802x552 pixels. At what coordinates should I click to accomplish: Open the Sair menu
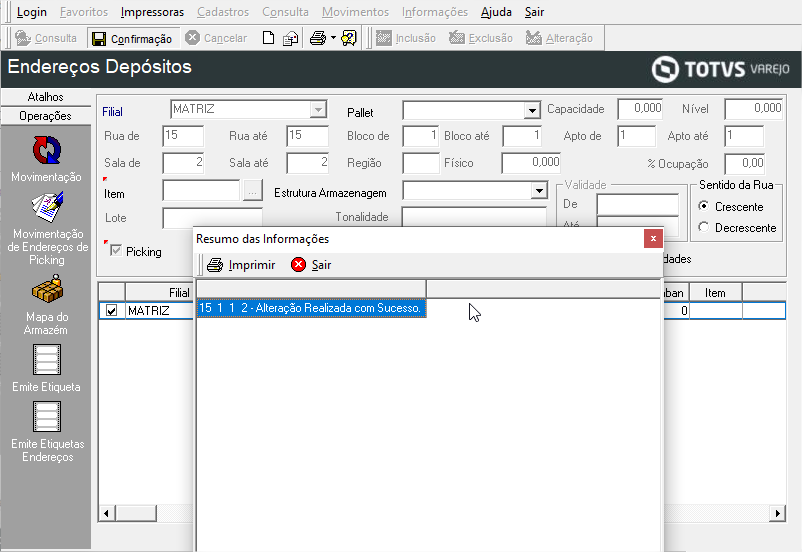tap(534, 12)
